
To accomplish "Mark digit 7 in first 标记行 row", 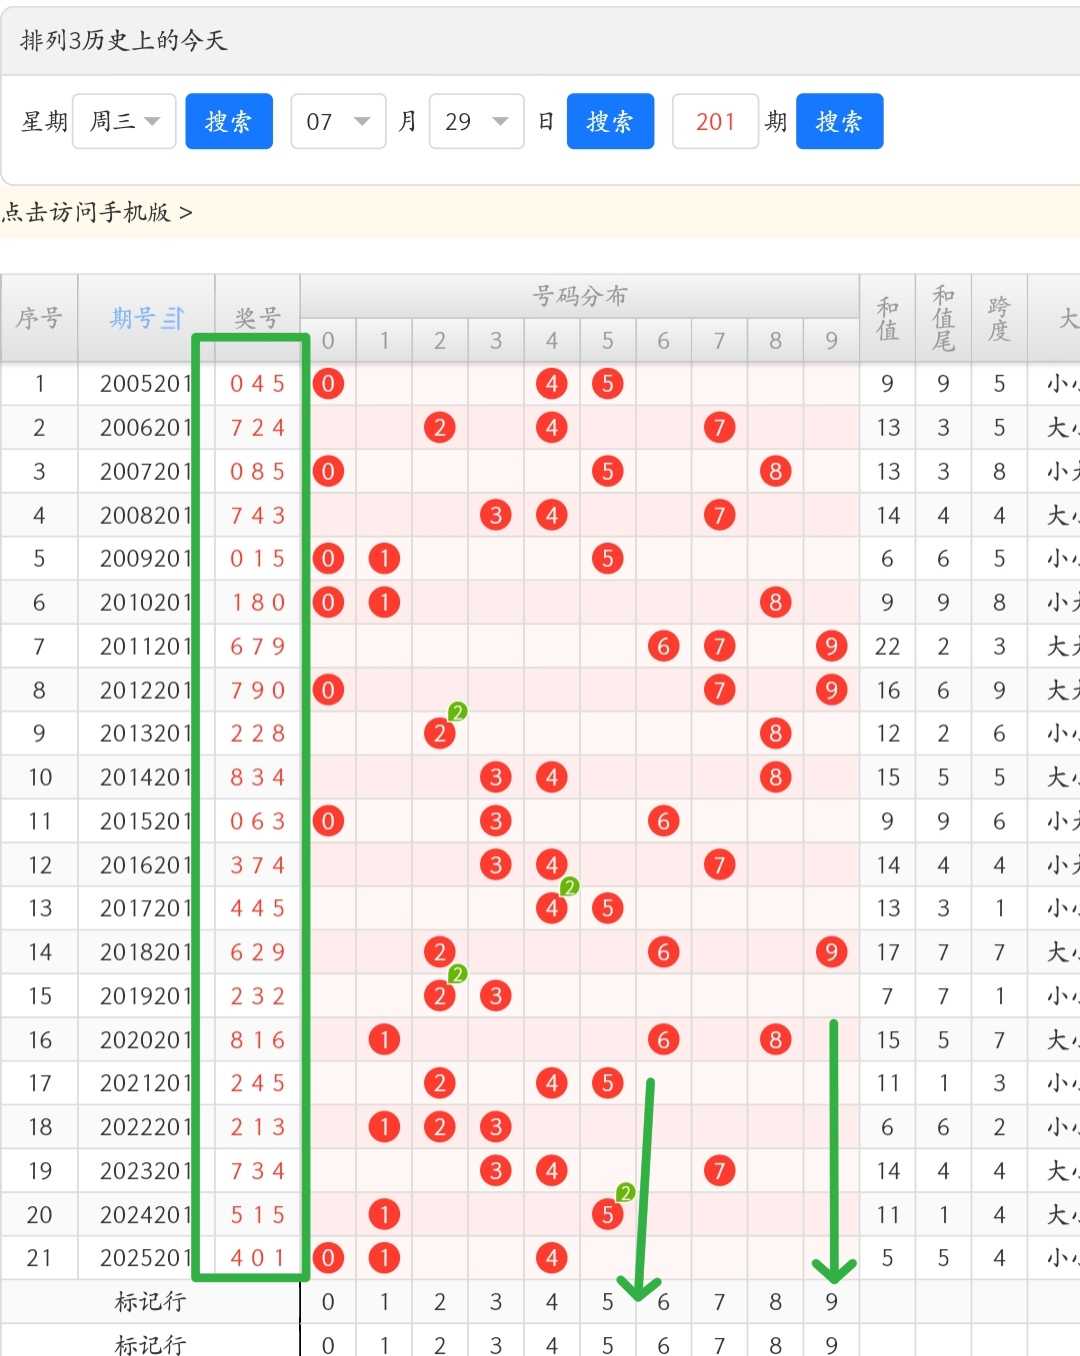I will (x=719, y=1302).
